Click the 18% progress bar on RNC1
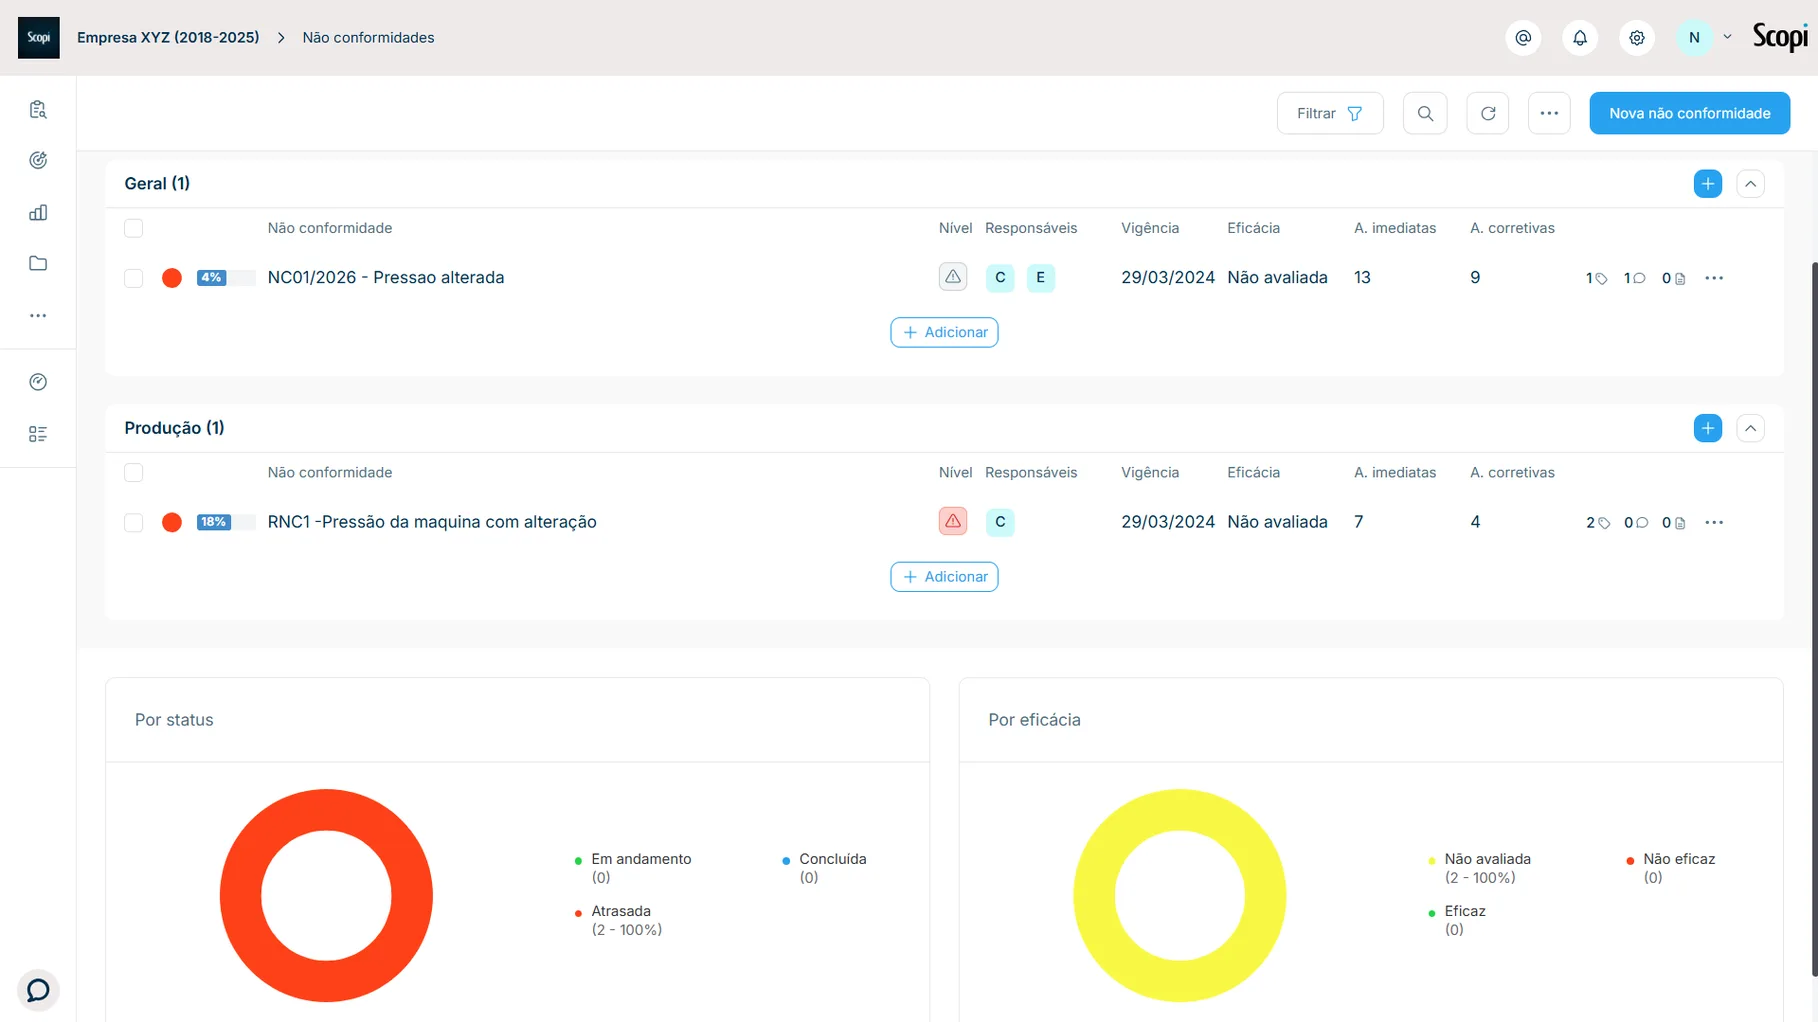Viewport: 1818px width, 1022px height. pyautogui.click(x=226, y=522)
